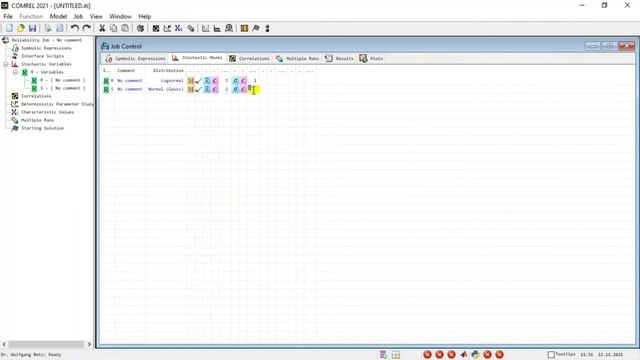Viewport: 640px width, 360px height.
Task: Click the blue sigma swatch on Lognormal row
Action: (236, 81)
